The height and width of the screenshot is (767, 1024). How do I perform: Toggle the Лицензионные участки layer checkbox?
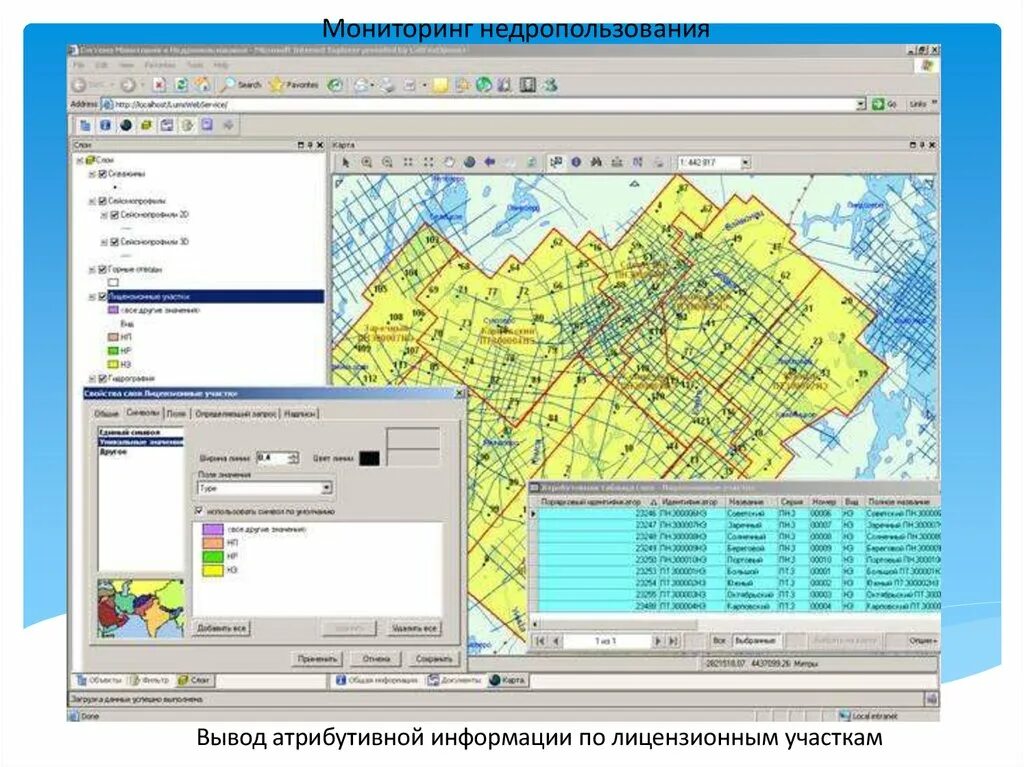[102, 297]
